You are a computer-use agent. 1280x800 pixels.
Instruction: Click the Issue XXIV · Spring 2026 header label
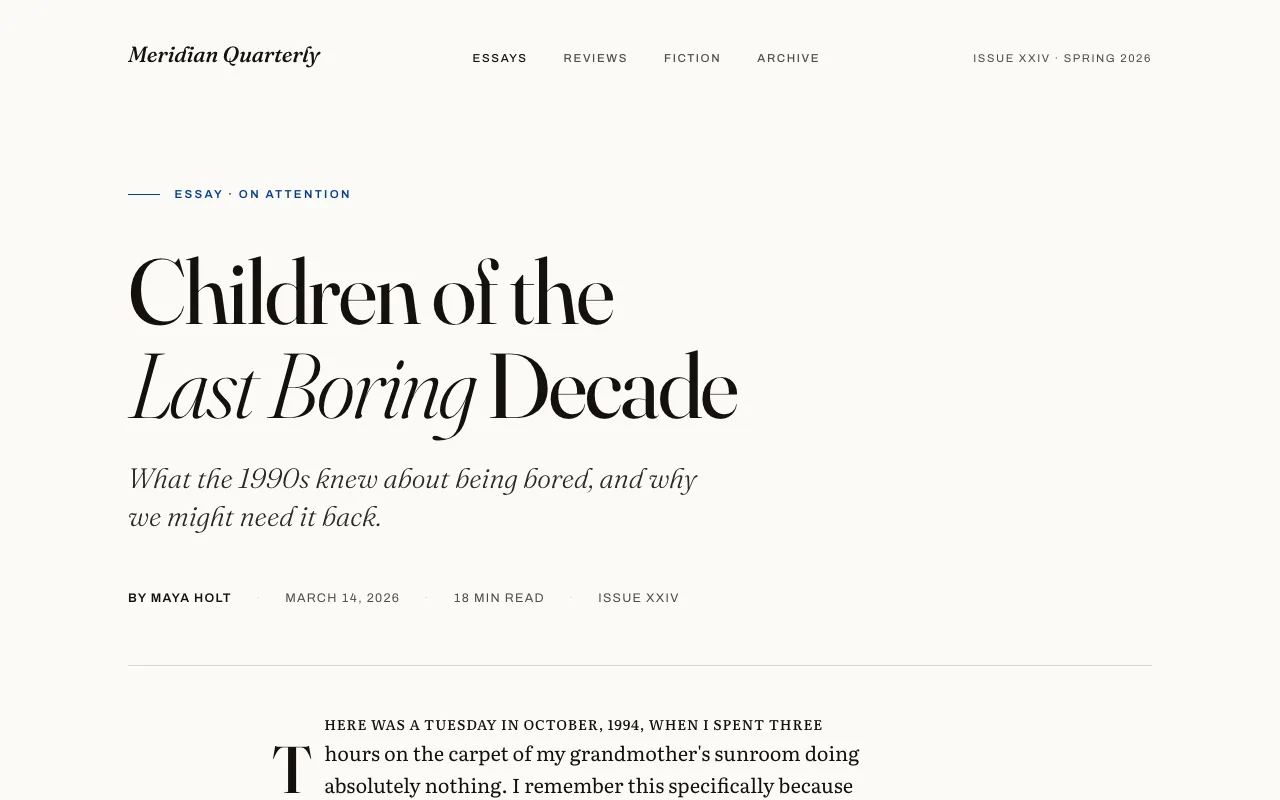(1061, 58)
